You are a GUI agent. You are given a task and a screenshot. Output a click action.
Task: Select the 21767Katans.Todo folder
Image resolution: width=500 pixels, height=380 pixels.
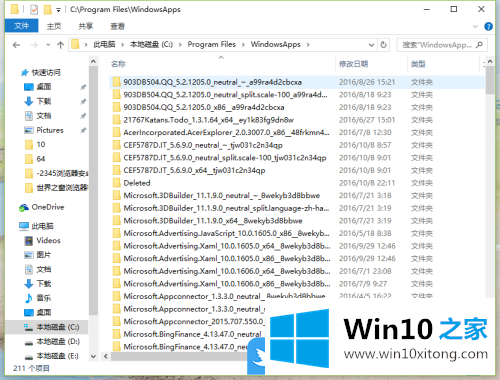pos(209,120)
